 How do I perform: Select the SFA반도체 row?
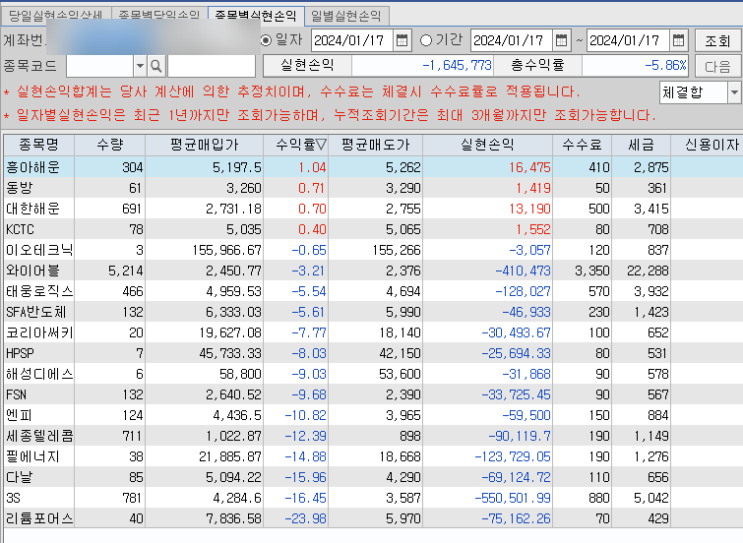click(373, 312)
